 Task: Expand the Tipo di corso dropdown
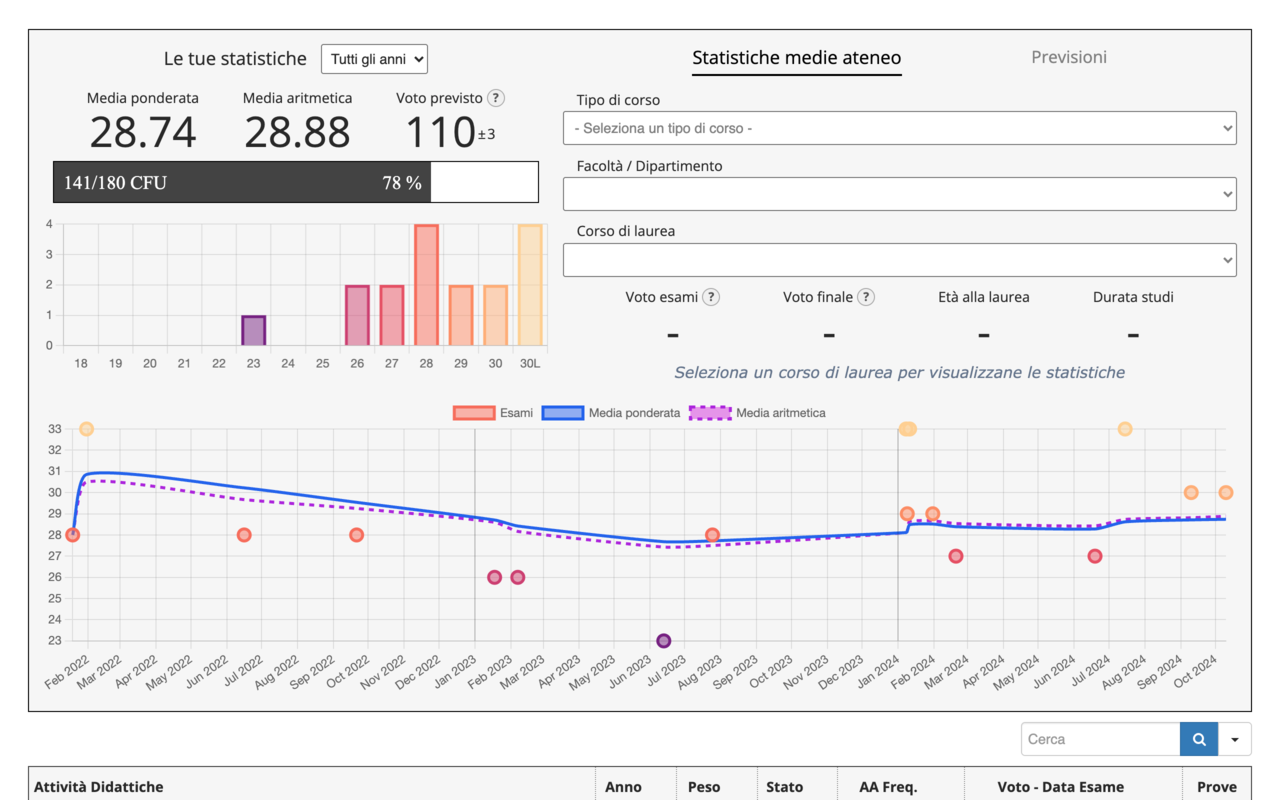click(899, 128)
